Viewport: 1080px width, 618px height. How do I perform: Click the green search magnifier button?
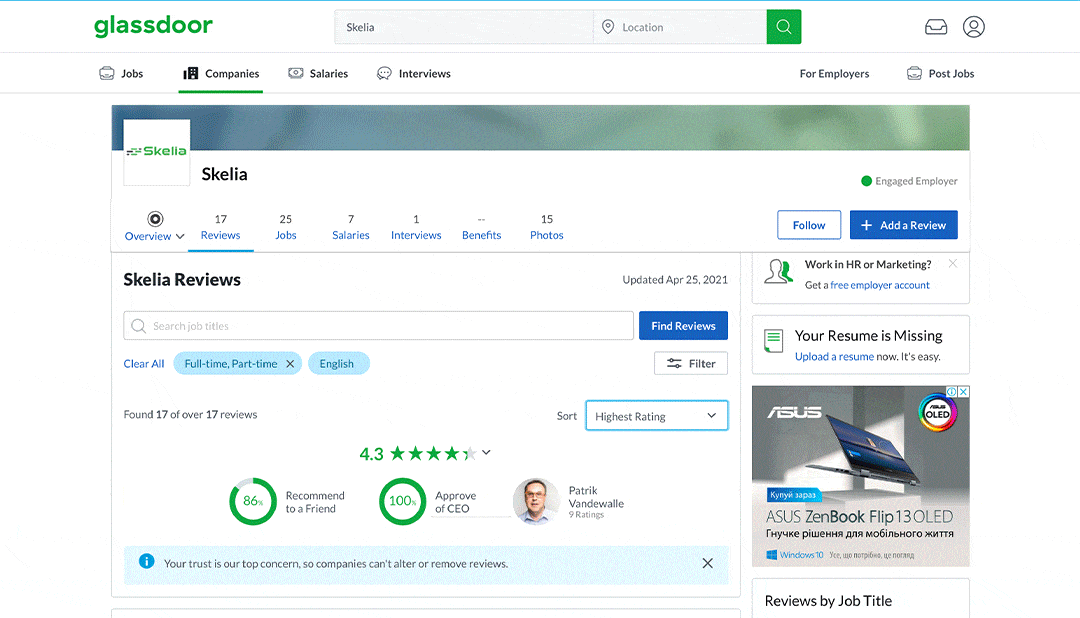pyautogui.click(x=783, y=27)
